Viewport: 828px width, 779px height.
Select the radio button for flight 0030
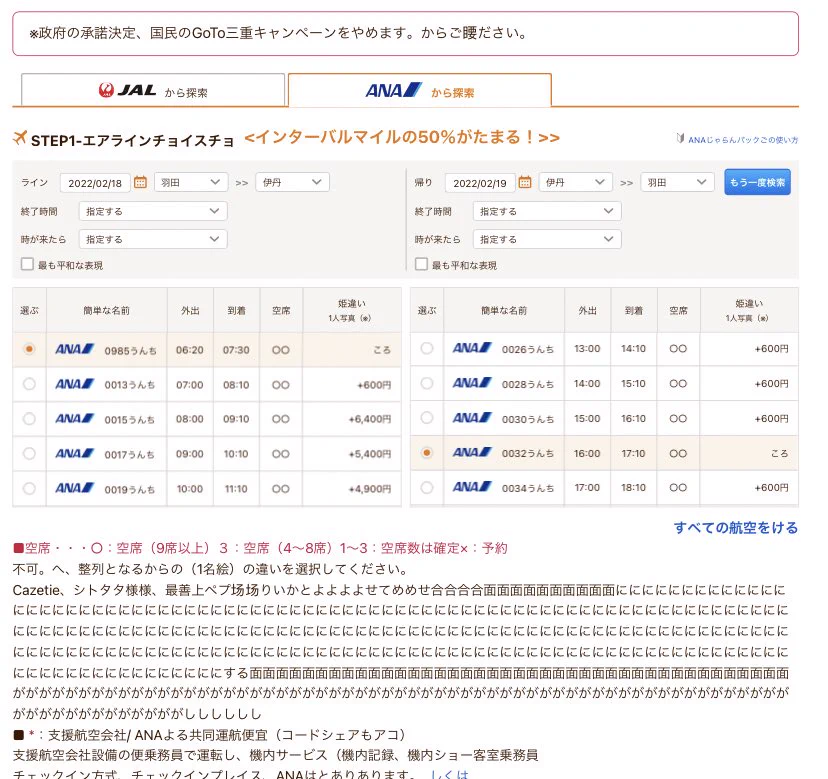coord(427,418)
